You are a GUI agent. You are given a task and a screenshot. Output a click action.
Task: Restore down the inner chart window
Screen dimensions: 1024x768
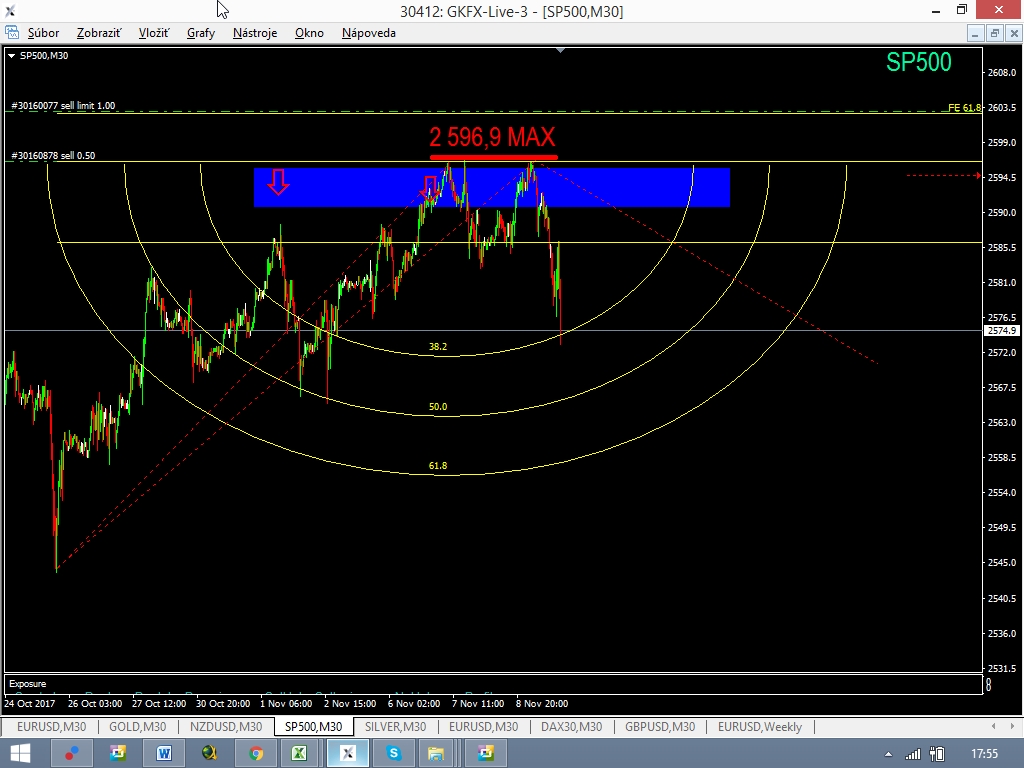(x=995, y=33)
